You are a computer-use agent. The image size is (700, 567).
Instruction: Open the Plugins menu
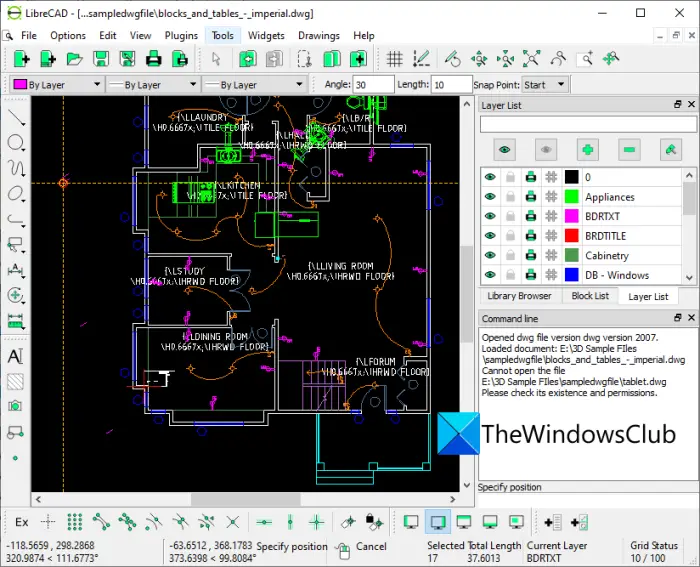click(x=181, y=36)
